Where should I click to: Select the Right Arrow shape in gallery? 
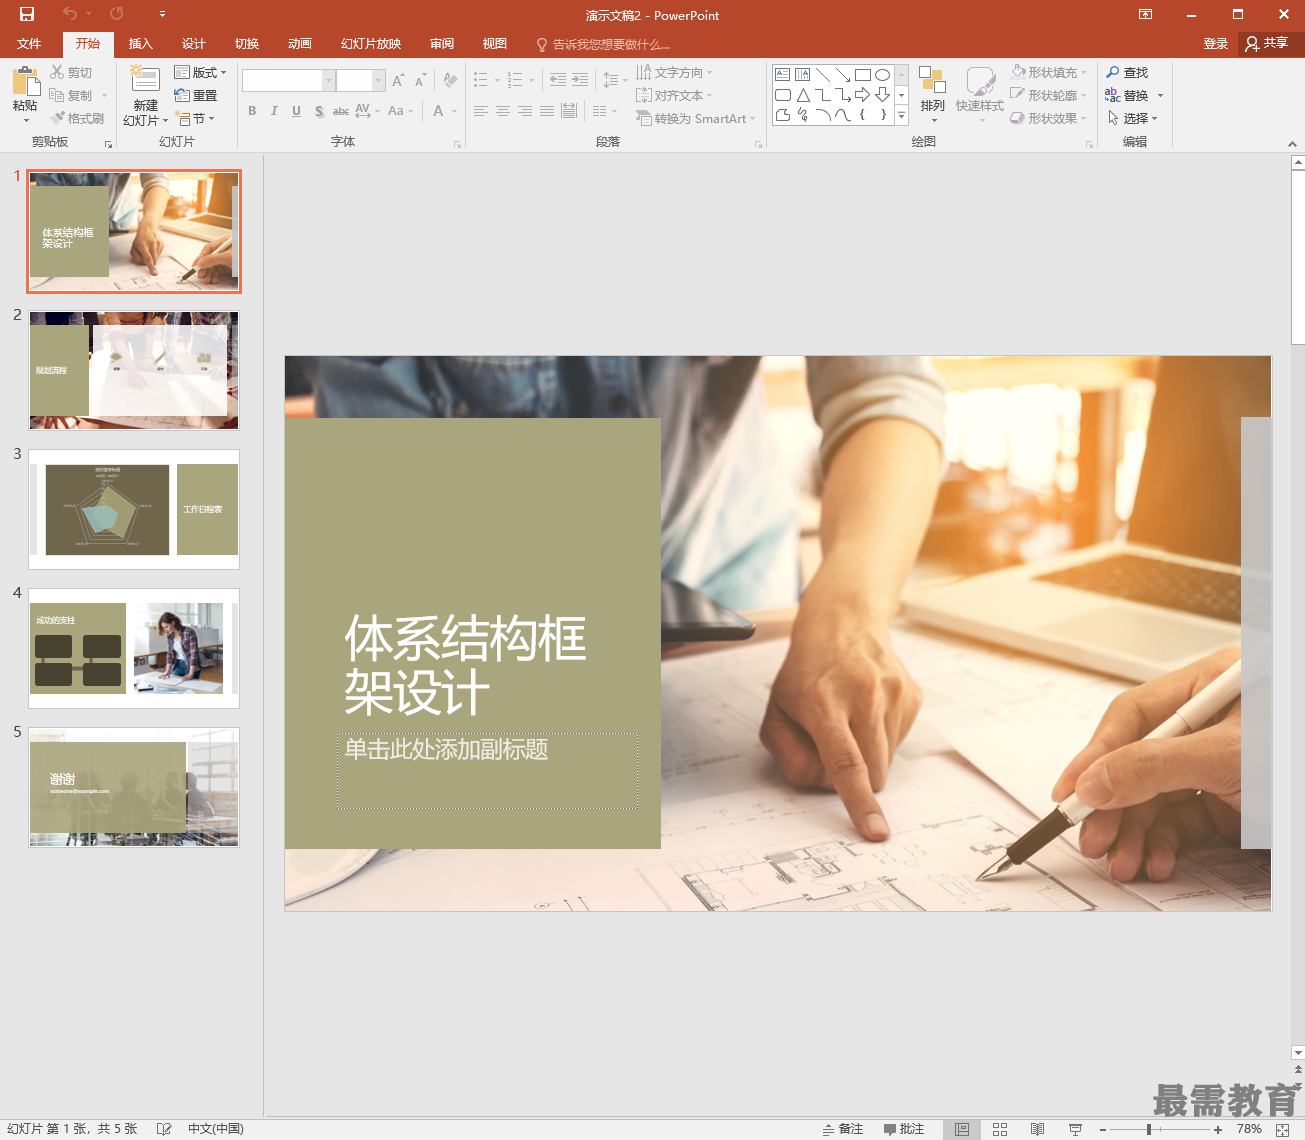tap(862, 95)
